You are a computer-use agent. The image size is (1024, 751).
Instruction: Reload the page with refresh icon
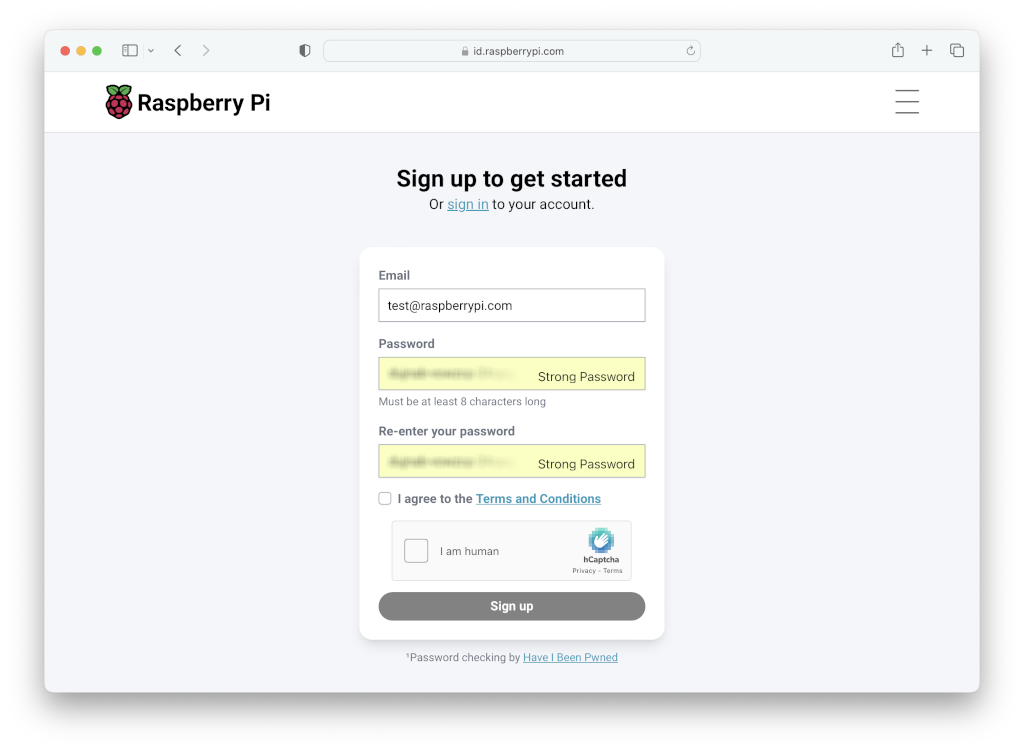(690, 51)
